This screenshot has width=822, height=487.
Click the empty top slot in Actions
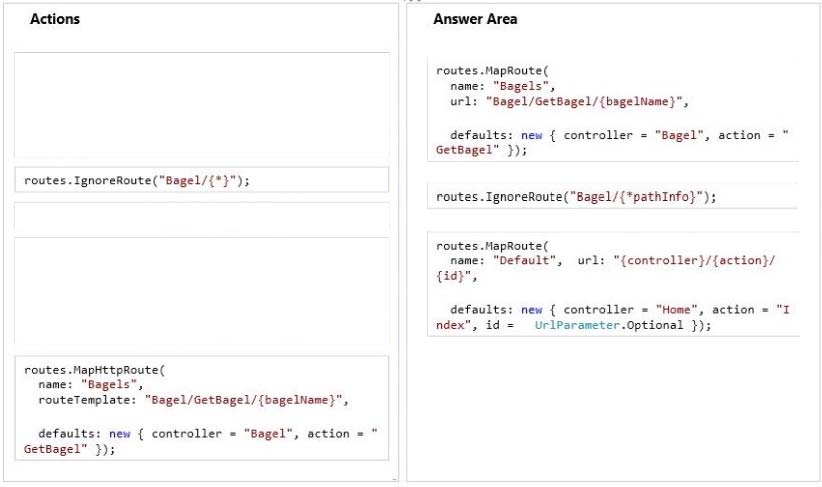coord(202,105)
